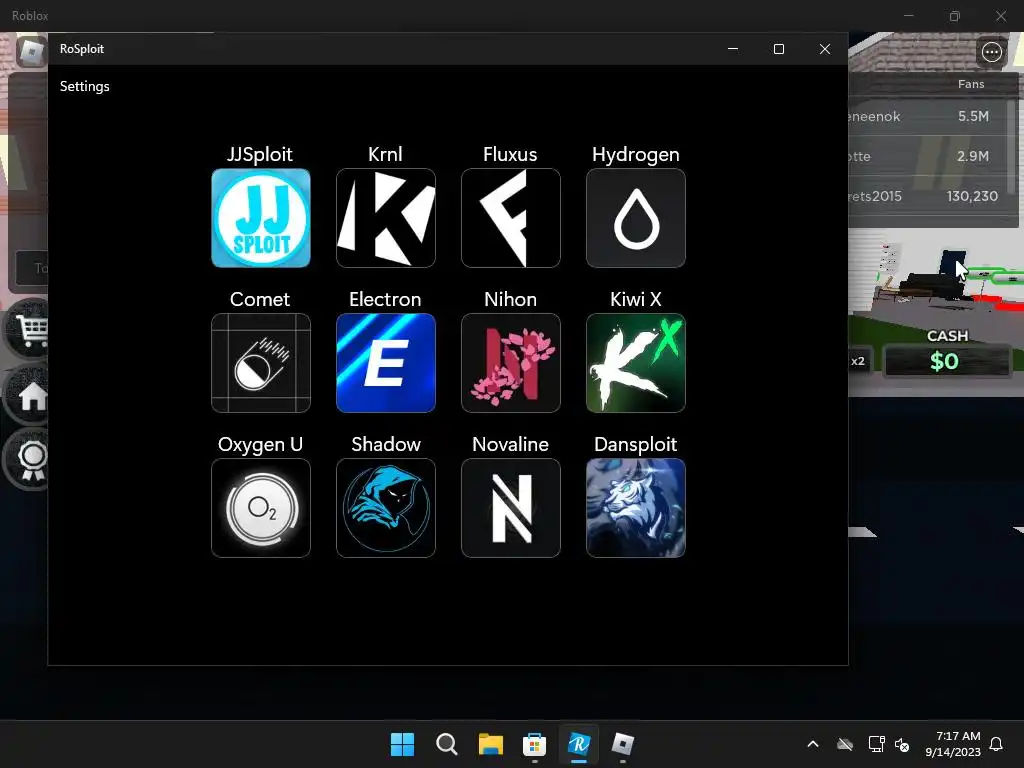The width and height of the screenshot is (1024, 768).
Task: Click the $0 cash display in Roblox
Action: (945, 361)
